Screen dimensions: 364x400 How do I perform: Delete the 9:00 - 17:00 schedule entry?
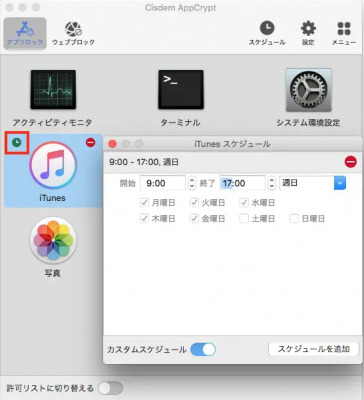[351, 162]
